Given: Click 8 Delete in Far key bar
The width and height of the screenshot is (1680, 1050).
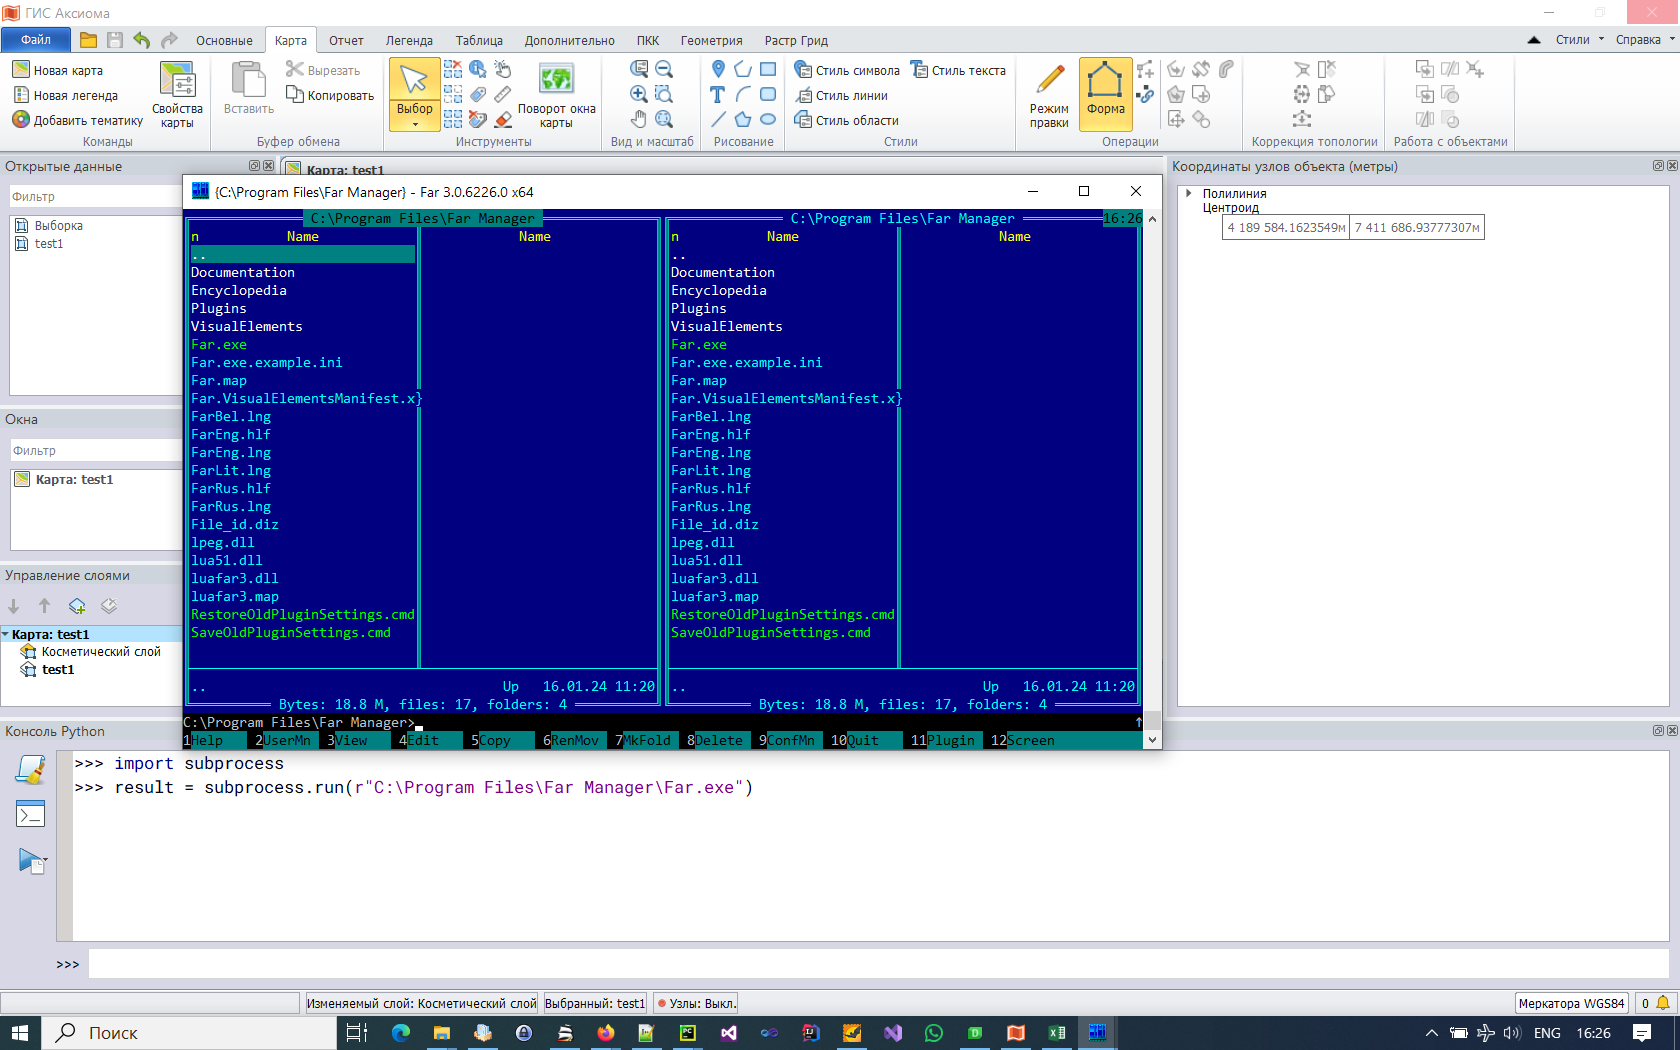Looking at the screenshot, I should coord(715,741).
